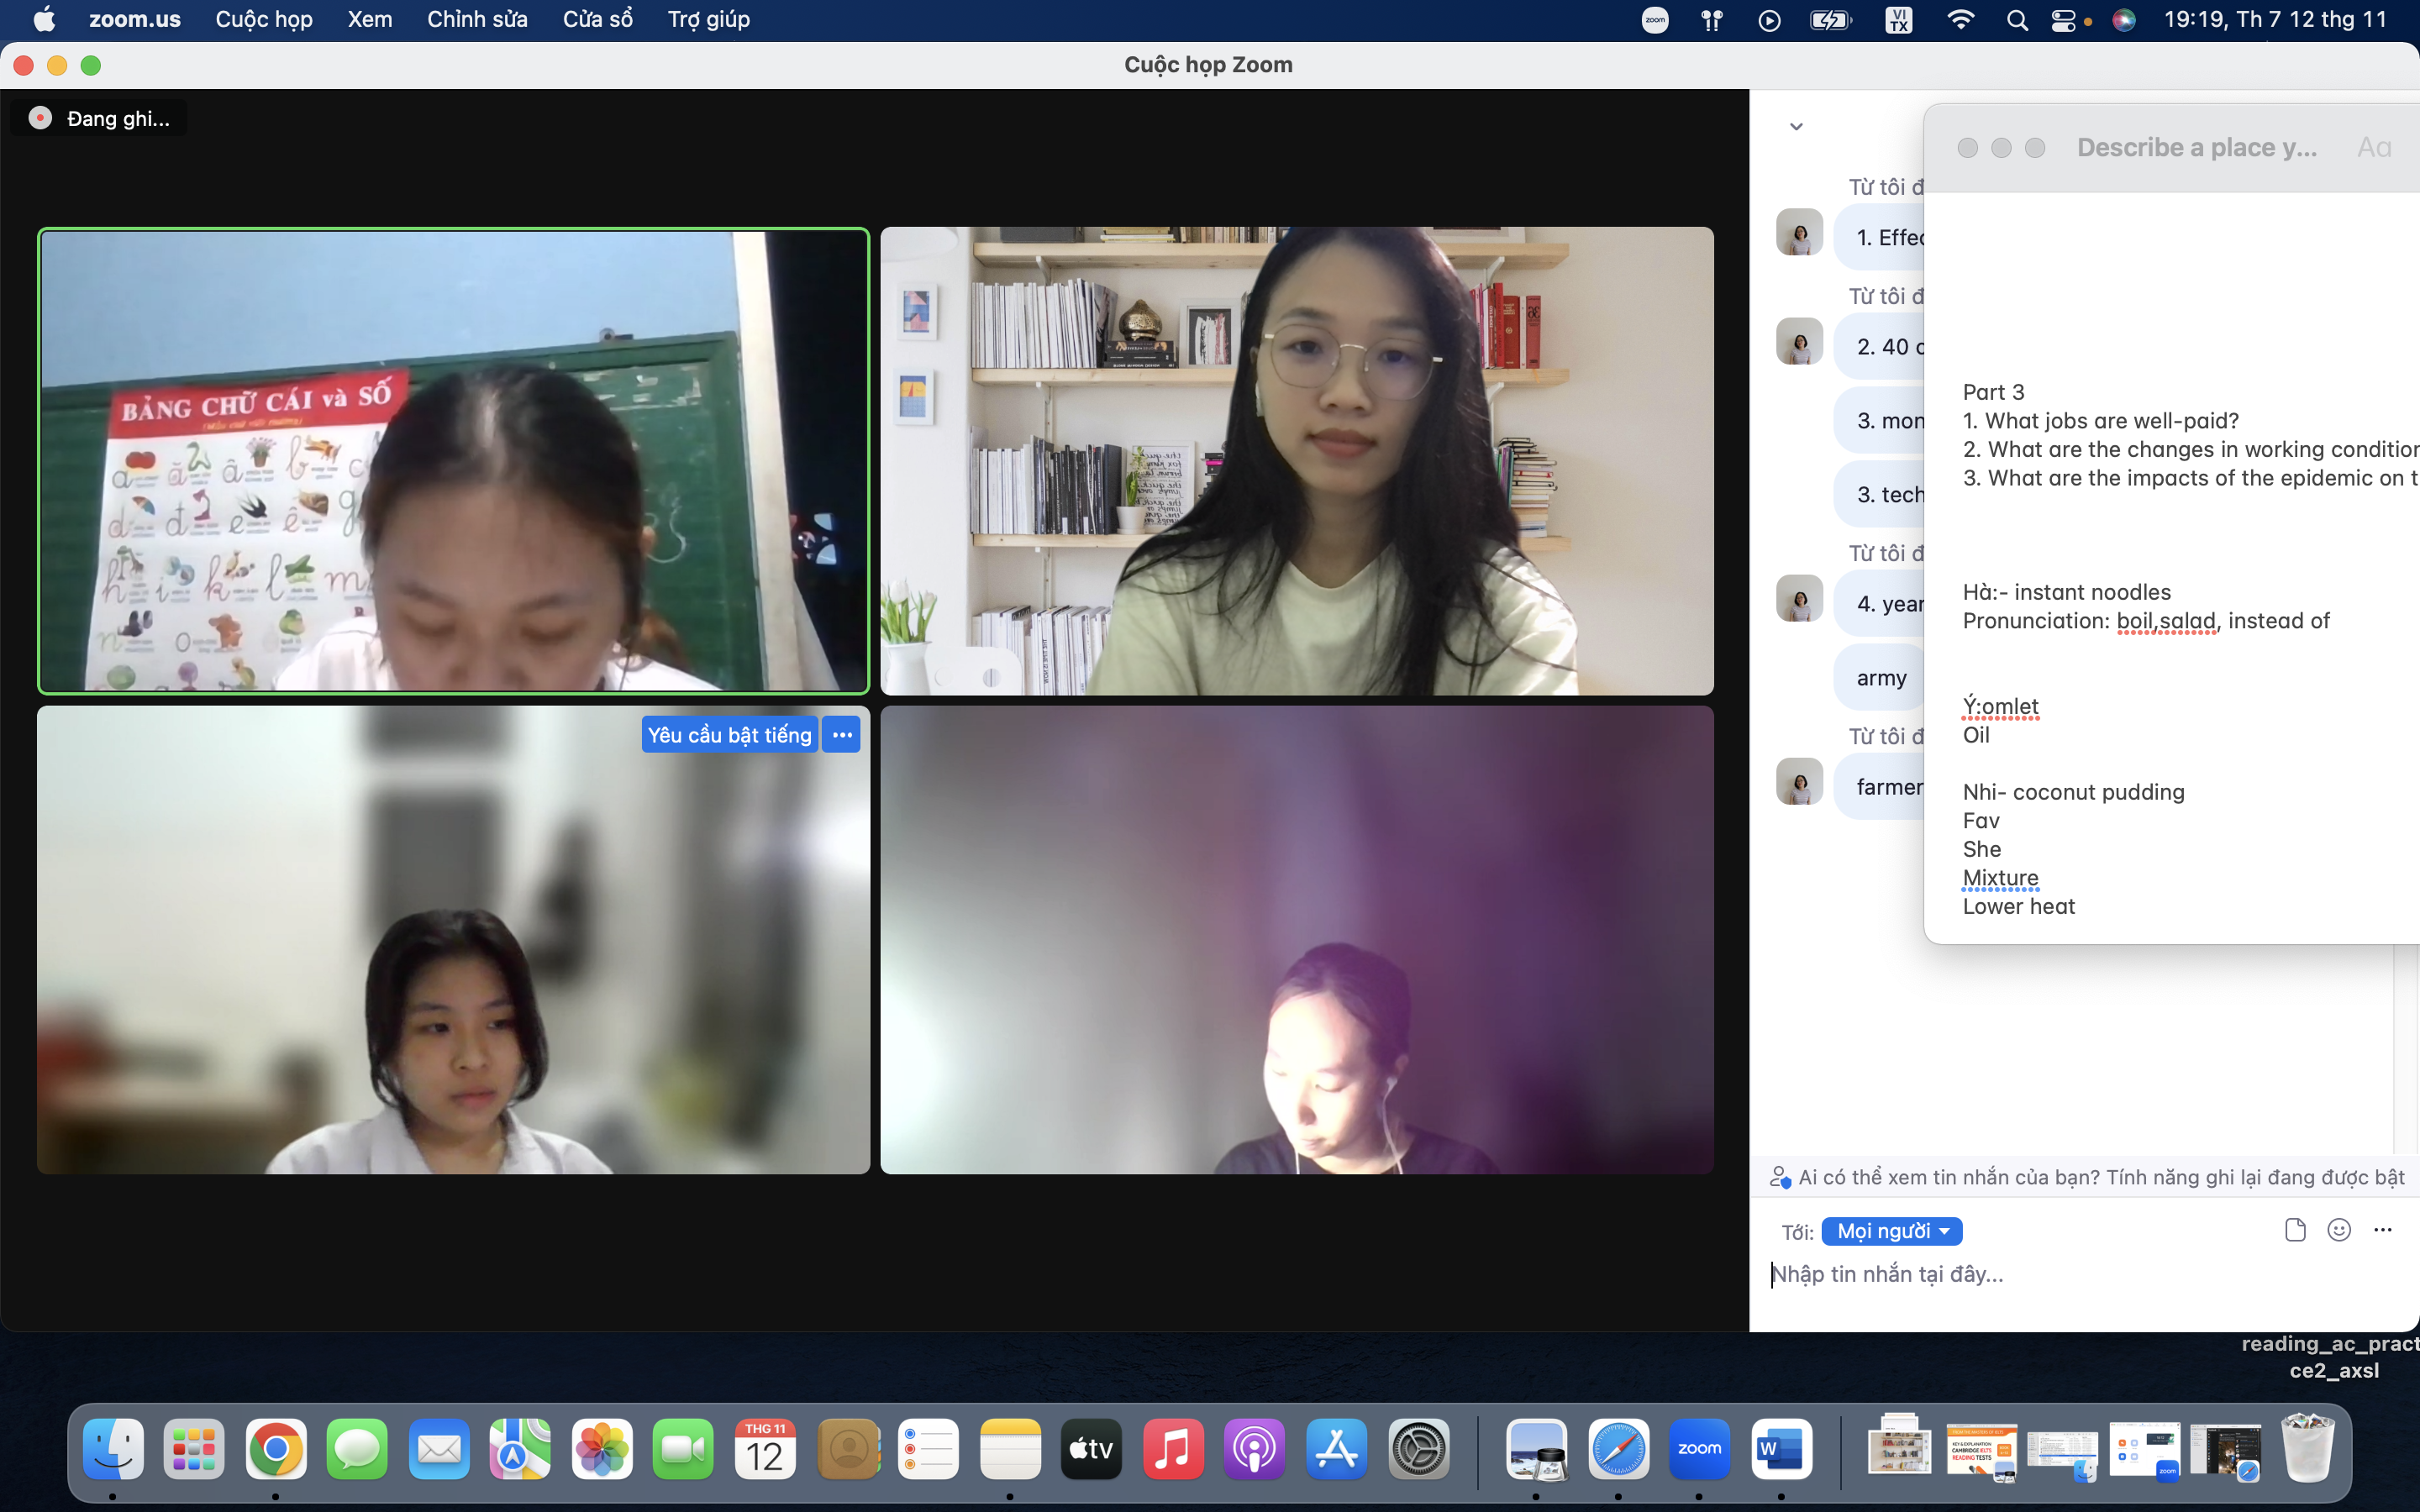Click Yêu cầu bật tiếng button
Image resolution: width=2420 pixels, height=1512 pixels.
click(729, 735)
